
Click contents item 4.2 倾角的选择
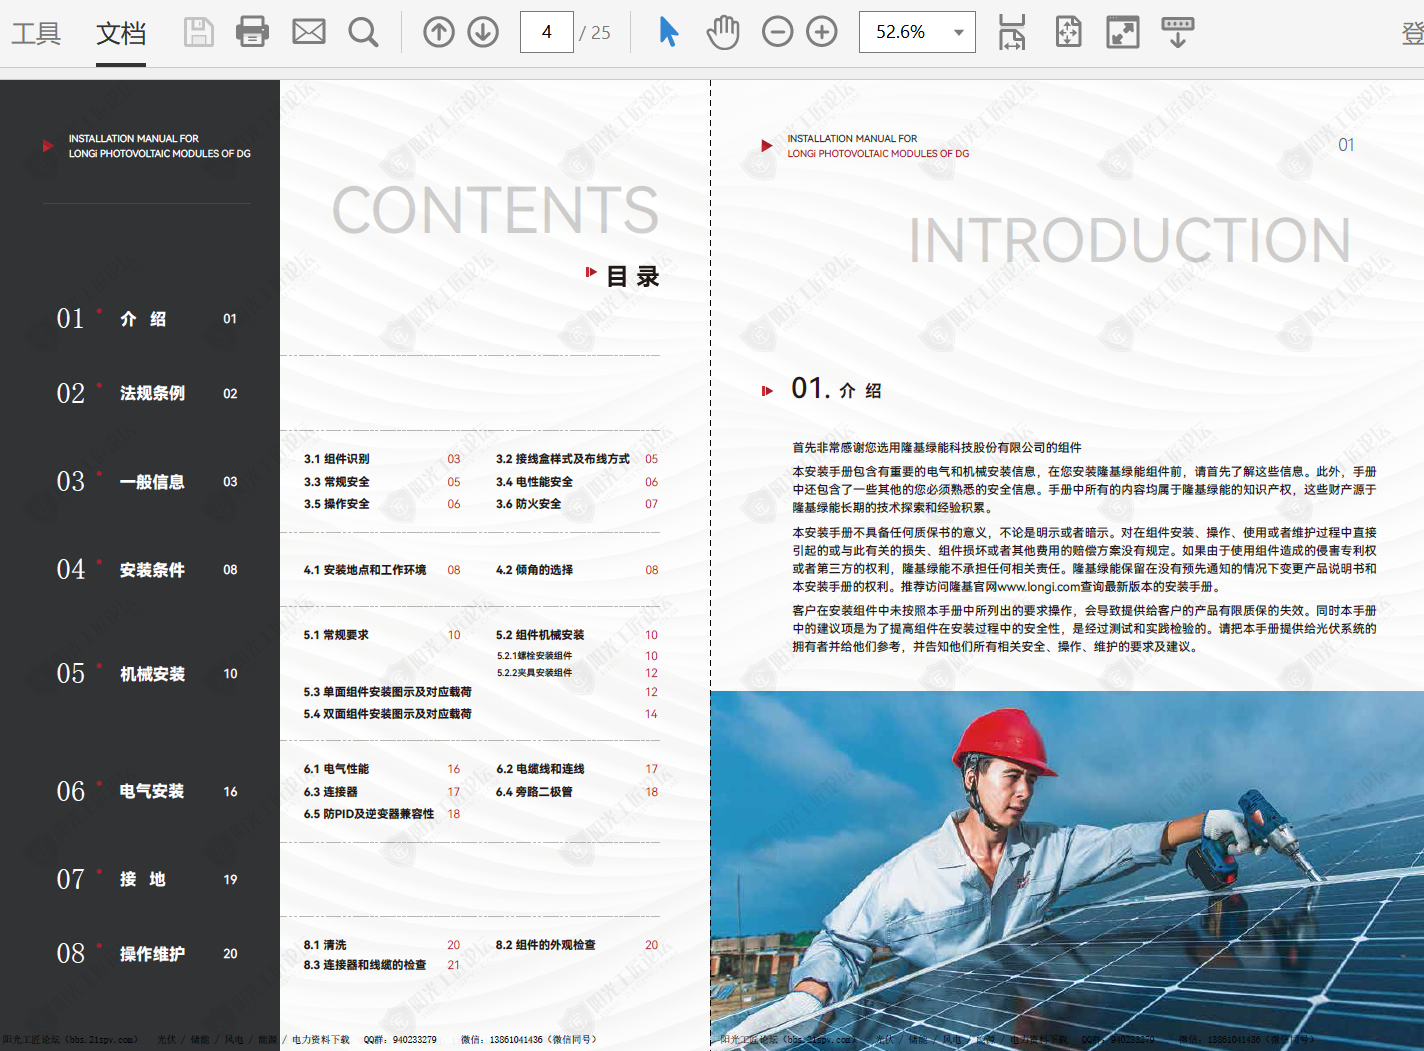[x=535, y=570]
